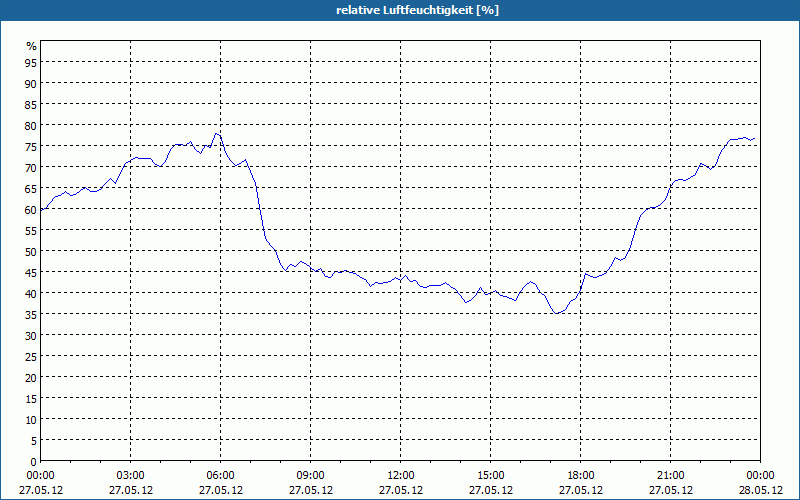This screenshot has width=800, height=500.
Task: Click the y-axis value 70
Action: pos(31,167)
